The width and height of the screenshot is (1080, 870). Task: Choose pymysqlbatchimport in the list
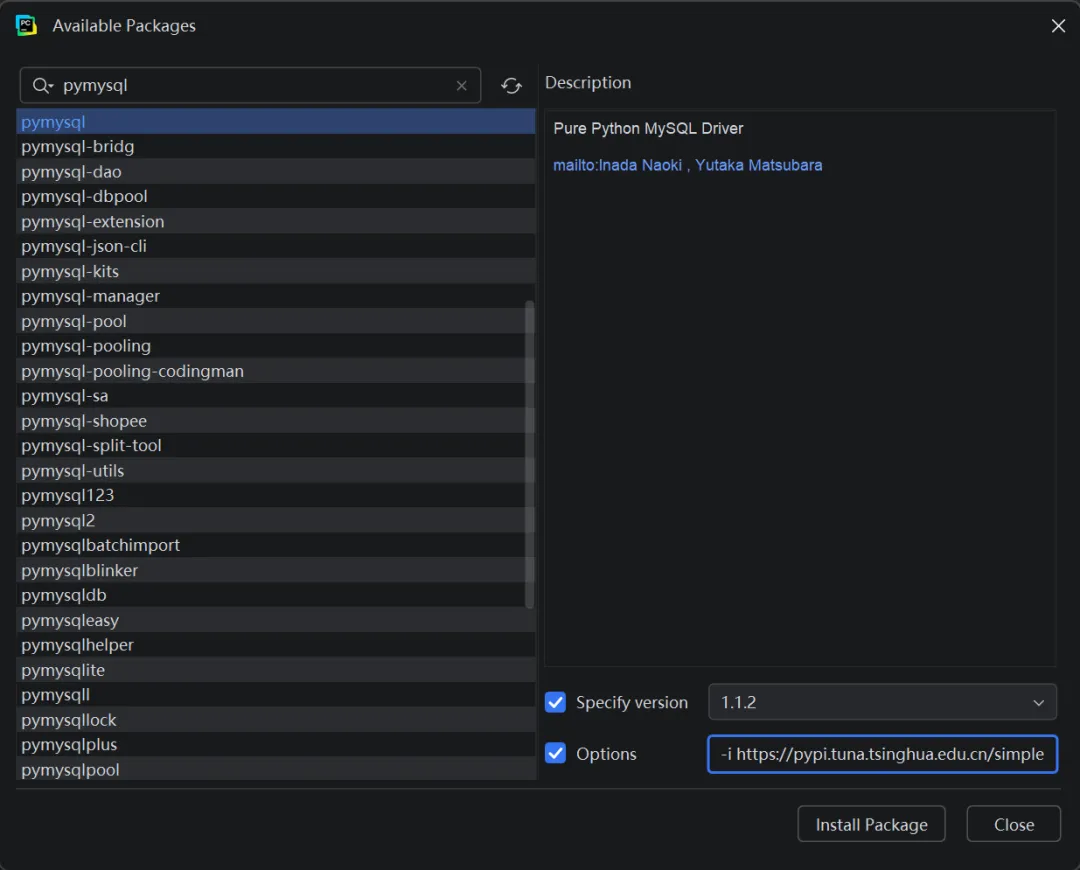tap(101, 545)
